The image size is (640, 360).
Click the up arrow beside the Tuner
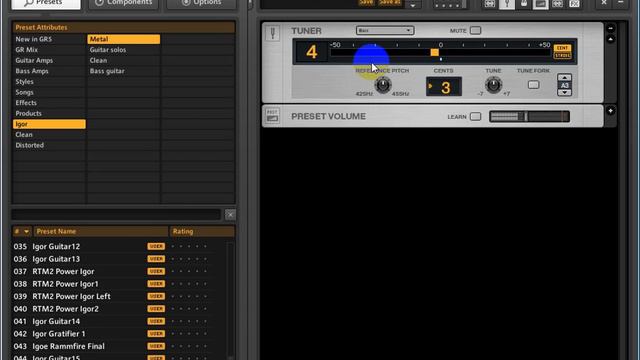611,39
